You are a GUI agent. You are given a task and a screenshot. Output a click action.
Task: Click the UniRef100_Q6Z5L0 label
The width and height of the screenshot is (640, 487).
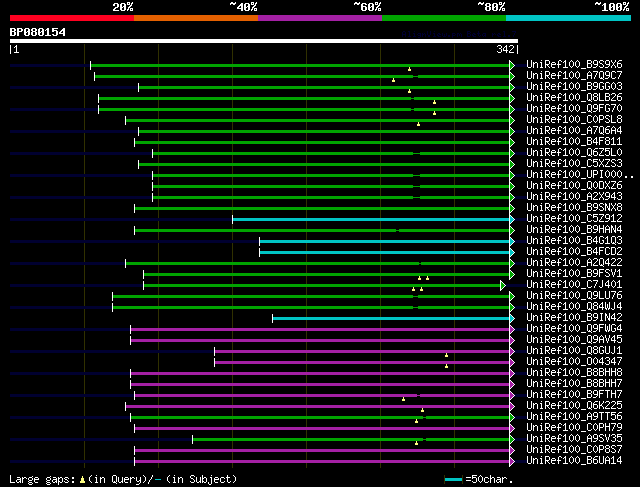pyautogui.click(x=574, y=153)
